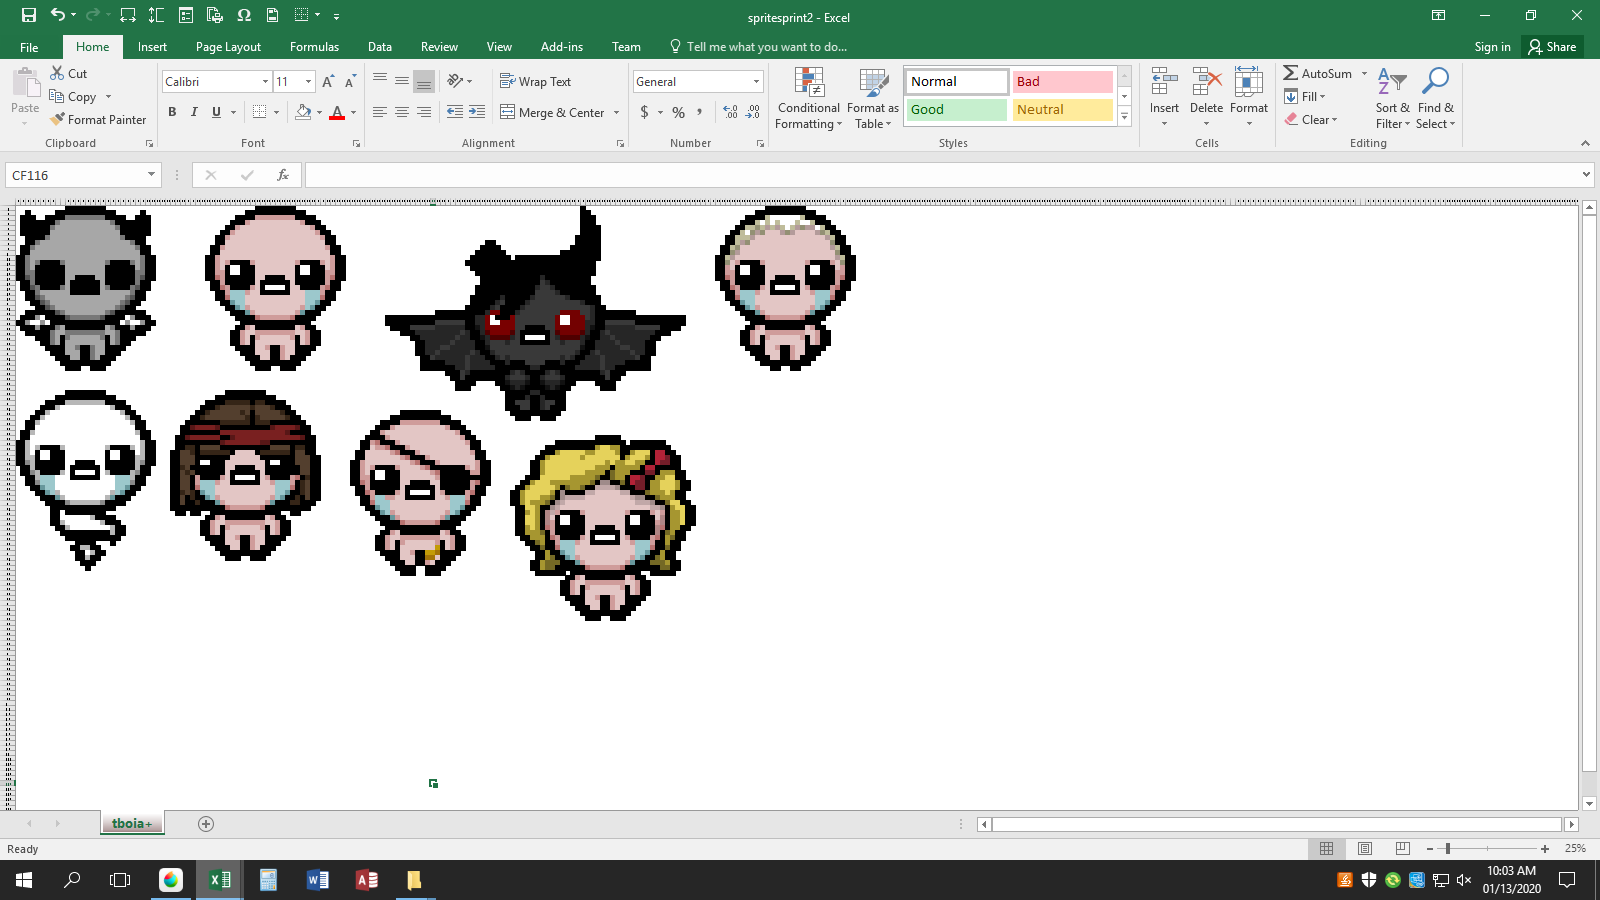Open the Fill dropdown
The width and height of the screenshot is (1600, 900).
tap(1305, 96)
